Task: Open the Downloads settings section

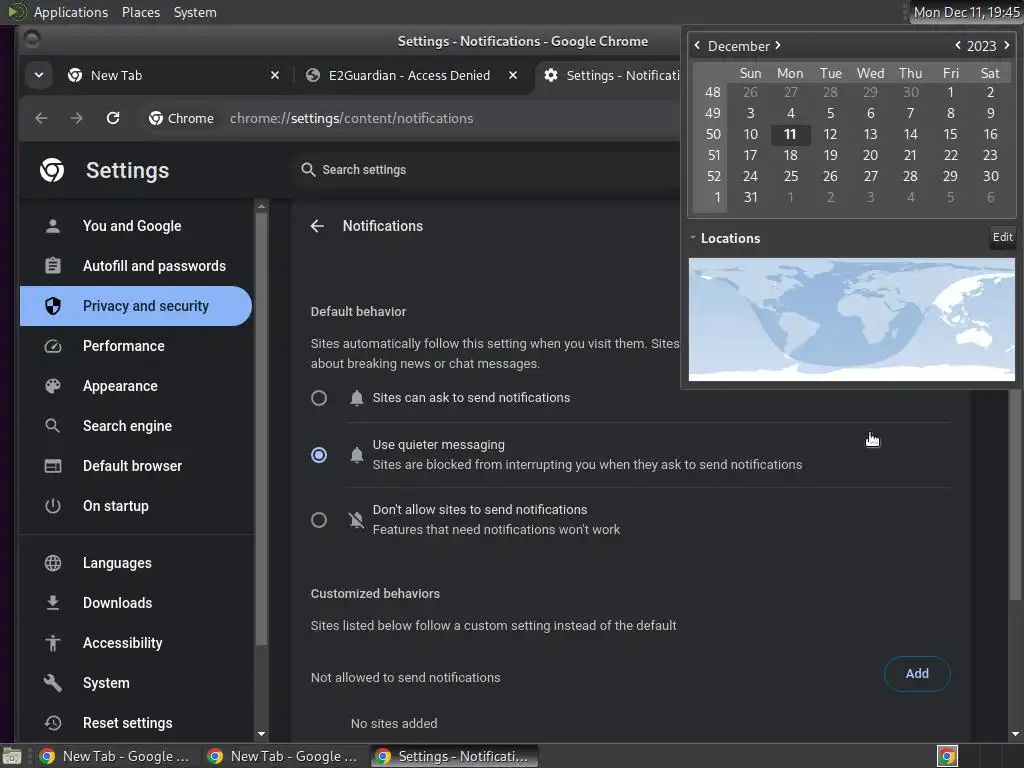Action: tap(136, 603)
